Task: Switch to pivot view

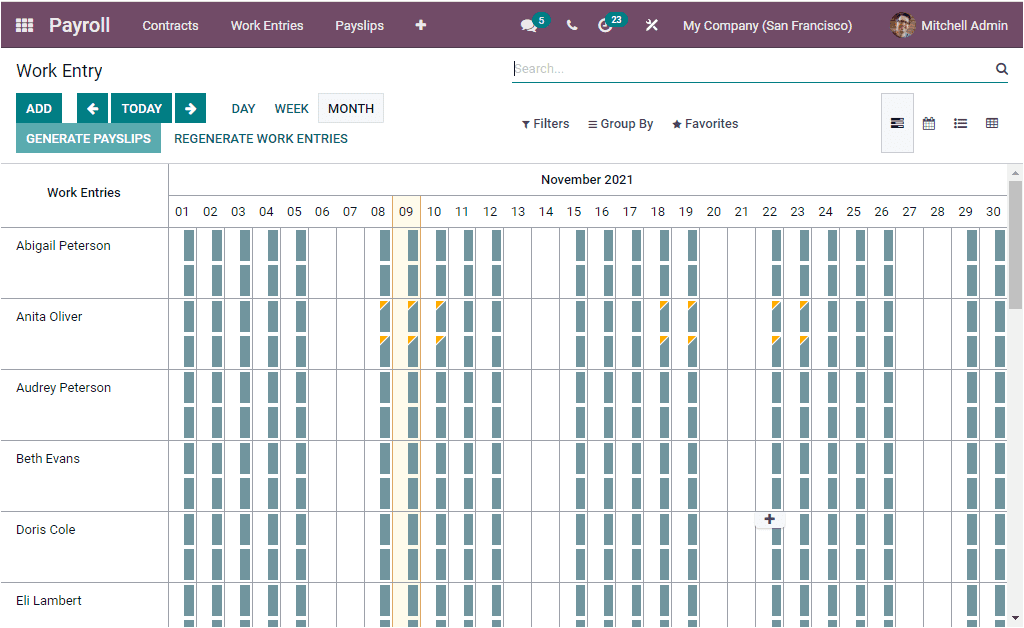Action: click(992, 122)
